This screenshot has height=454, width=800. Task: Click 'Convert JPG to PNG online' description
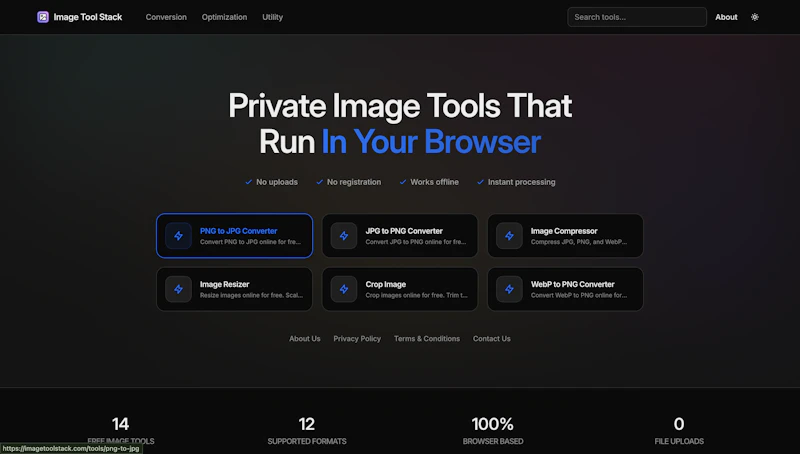coord(416,242)
